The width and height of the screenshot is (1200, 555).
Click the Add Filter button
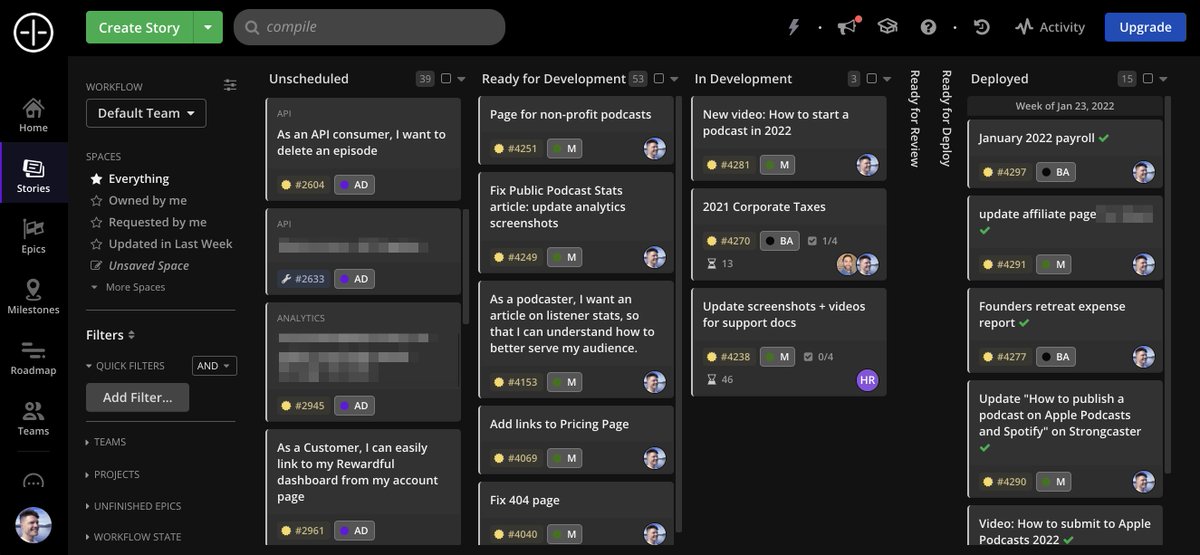click(137, 397)
